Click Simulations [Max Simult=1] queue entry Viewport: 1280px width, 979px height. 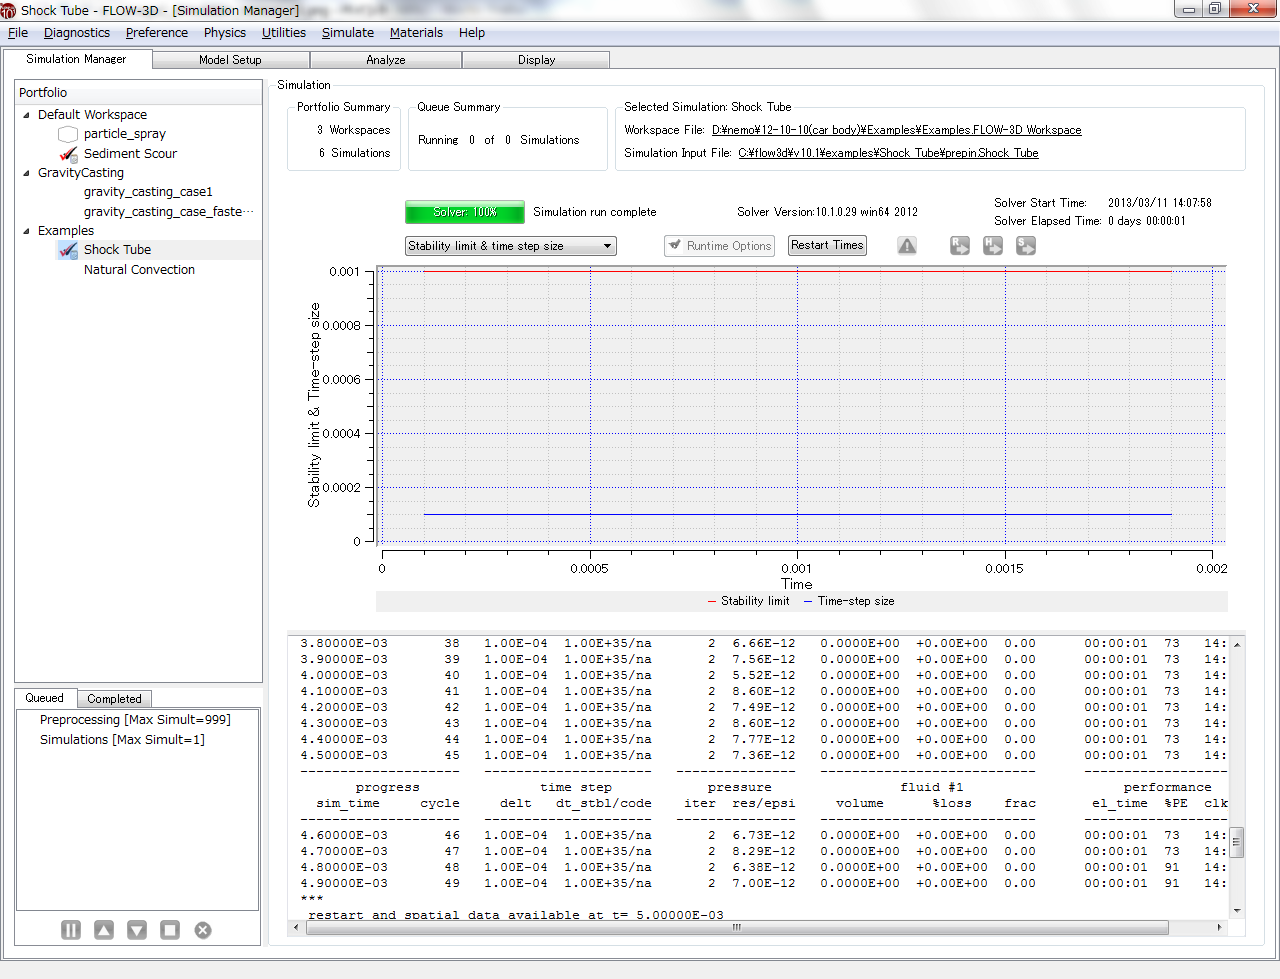[x=122, y=740]
